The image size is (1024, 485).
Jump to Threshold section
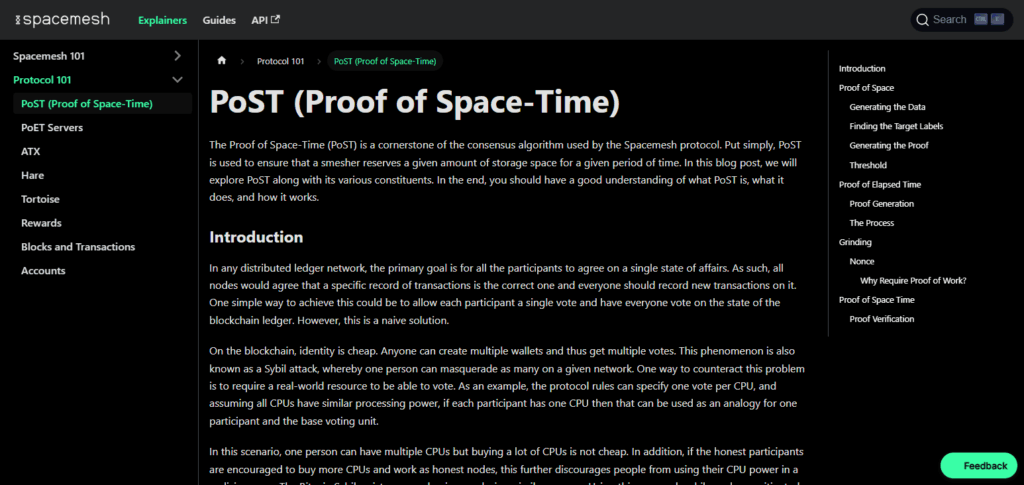(868, 165)
